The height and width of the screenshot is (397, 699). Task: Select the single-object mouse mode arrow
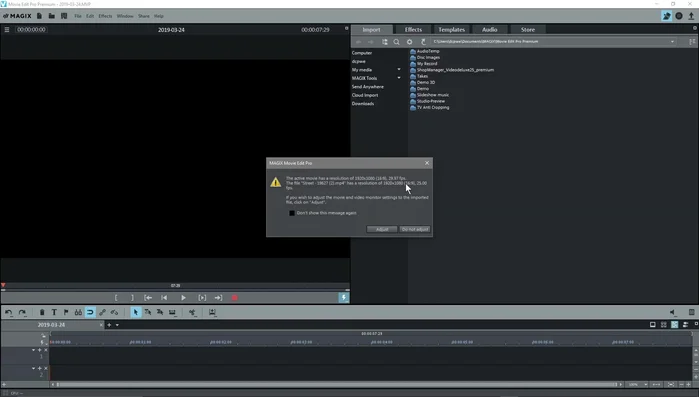tap(136, 312)
